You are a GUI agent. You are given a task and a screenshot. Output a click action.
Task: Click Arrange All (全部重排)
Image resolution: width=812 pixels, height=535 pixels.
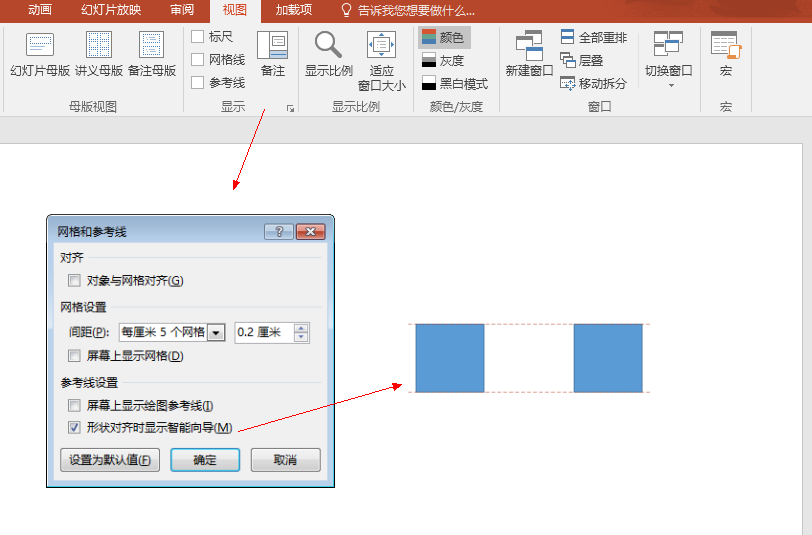tap(593, 37)
